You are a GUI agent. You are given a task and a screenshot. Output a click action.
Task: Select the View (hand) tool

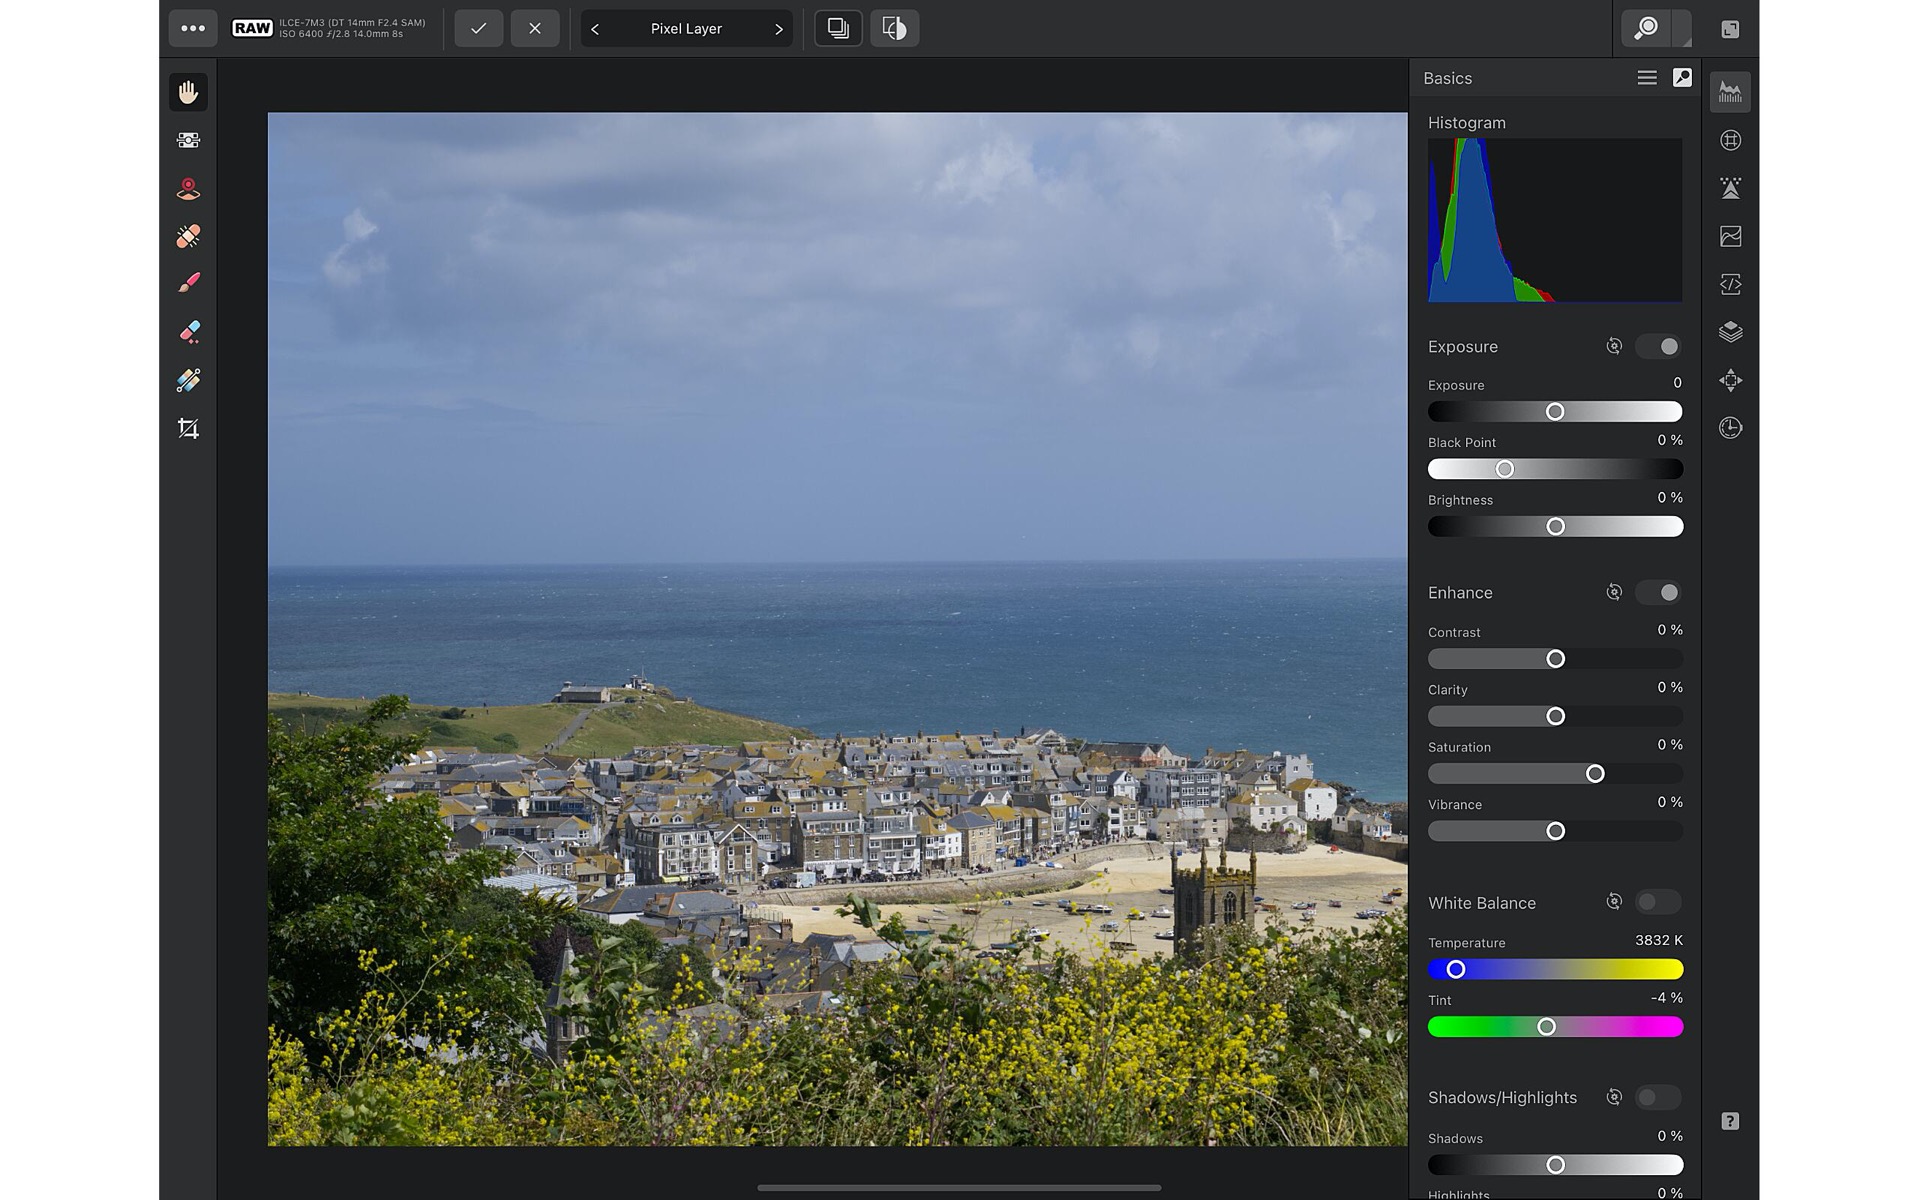click(188, 92)
